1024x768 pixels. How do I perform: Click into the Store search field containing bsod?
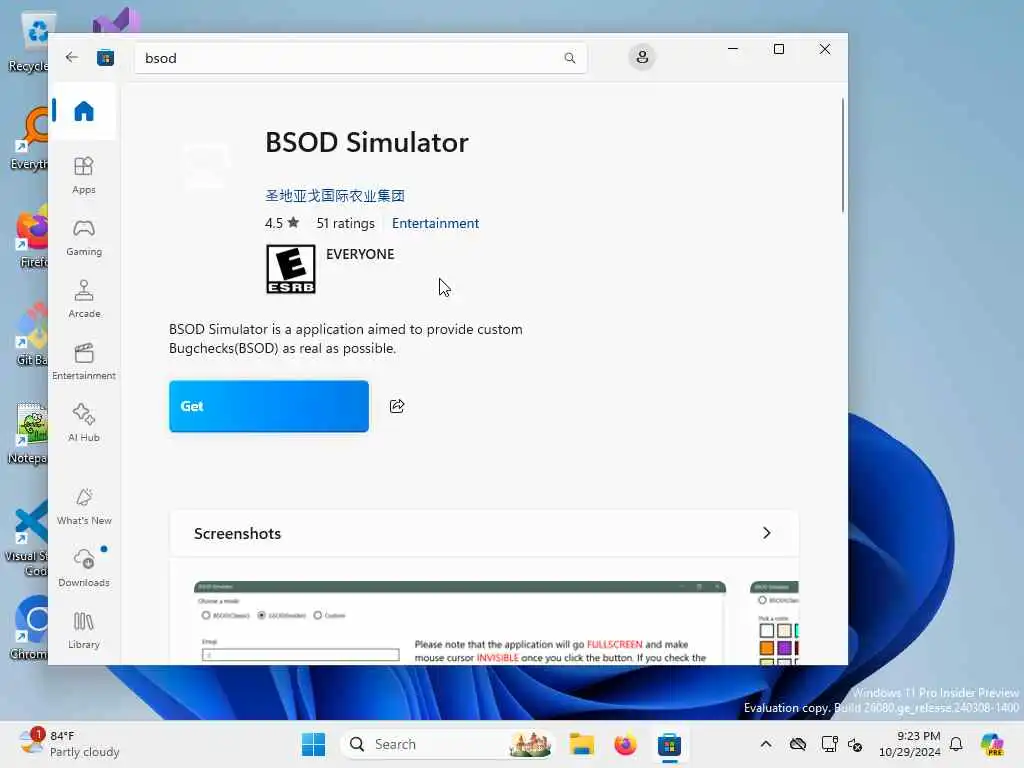click(x=360, y=58)
